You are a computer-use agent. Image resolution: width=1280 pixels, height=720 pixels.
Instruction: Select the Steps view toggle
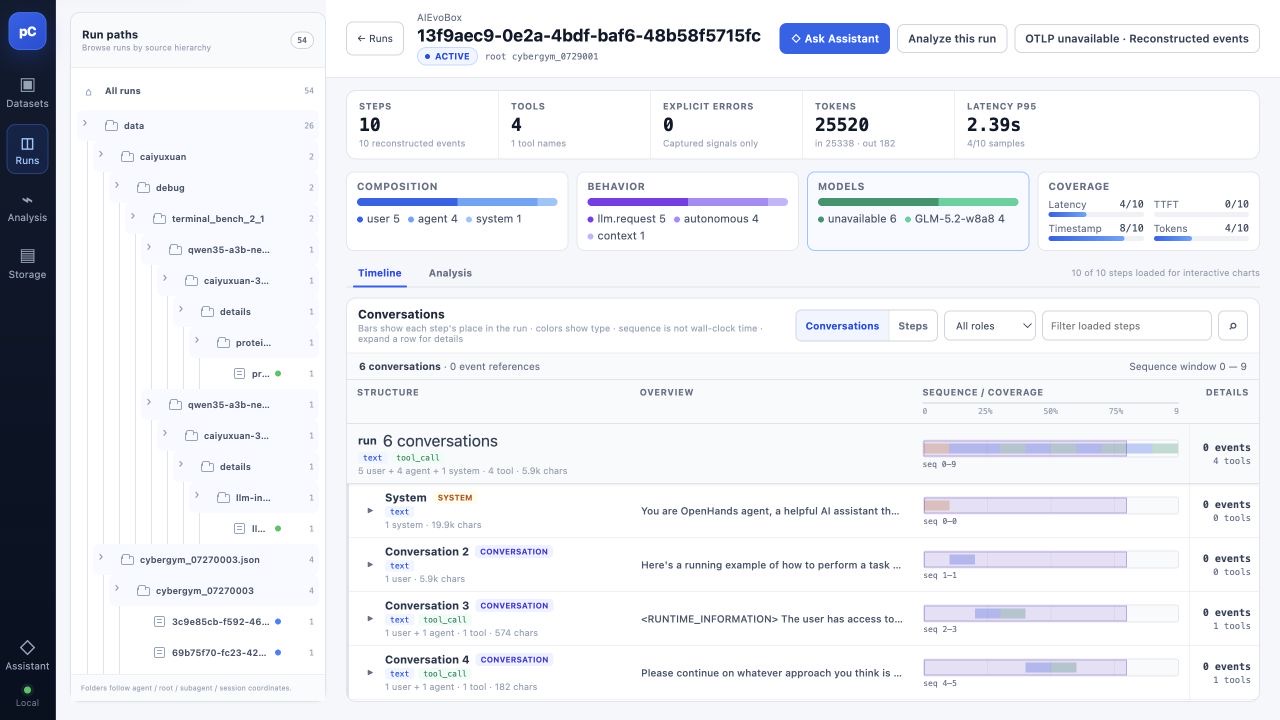[913, 326]
